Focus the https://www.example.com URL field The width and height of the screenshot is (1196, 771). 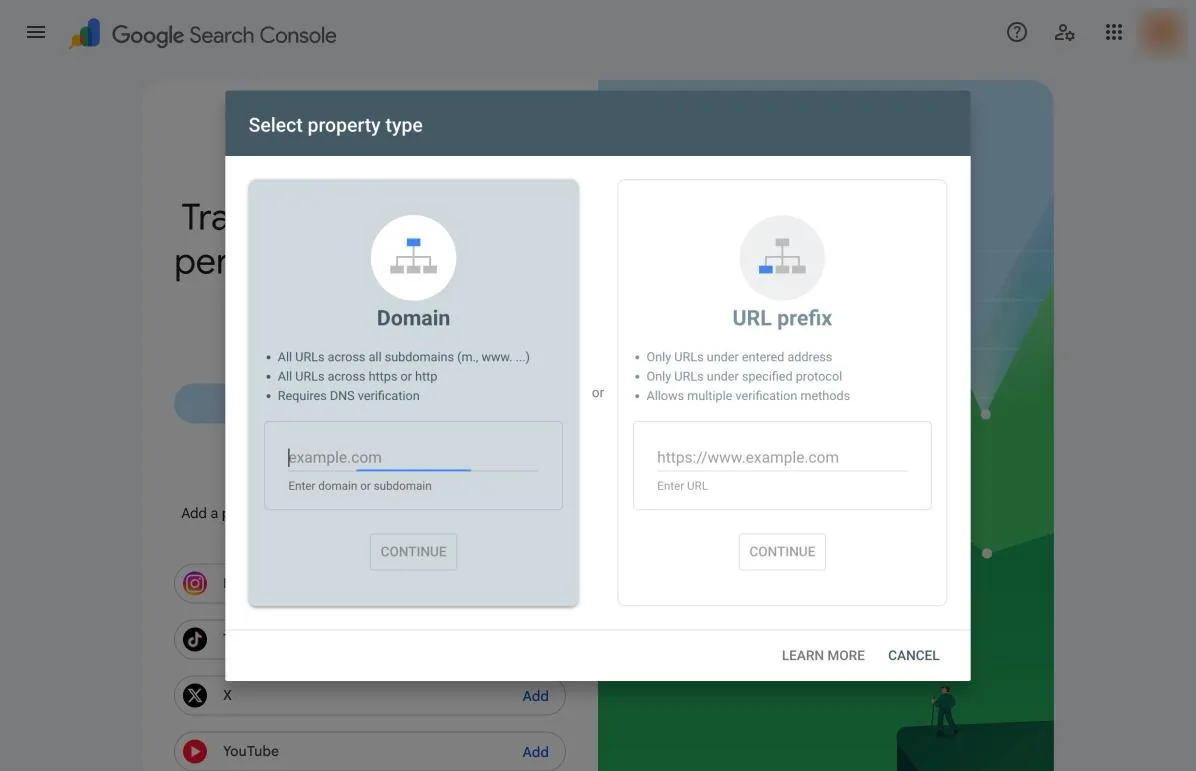click(782, 457)
